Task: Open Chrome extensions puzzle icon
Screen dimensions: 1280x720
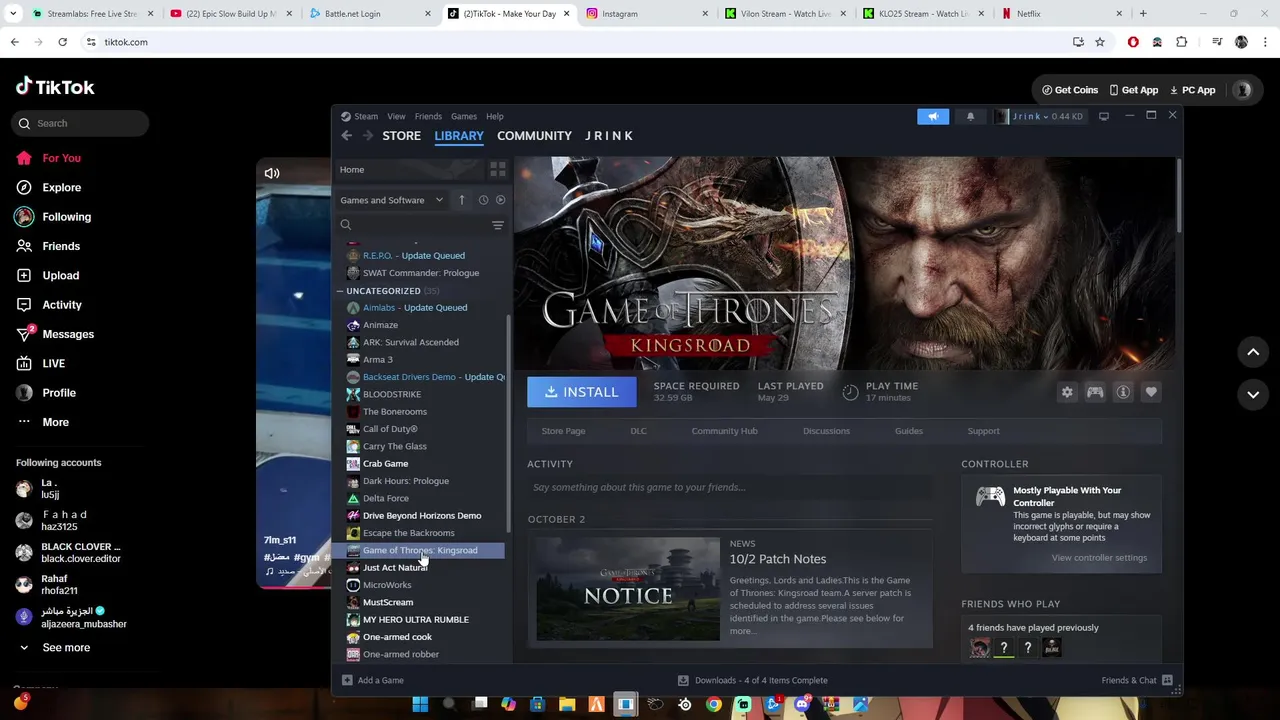Action: 1182,42
